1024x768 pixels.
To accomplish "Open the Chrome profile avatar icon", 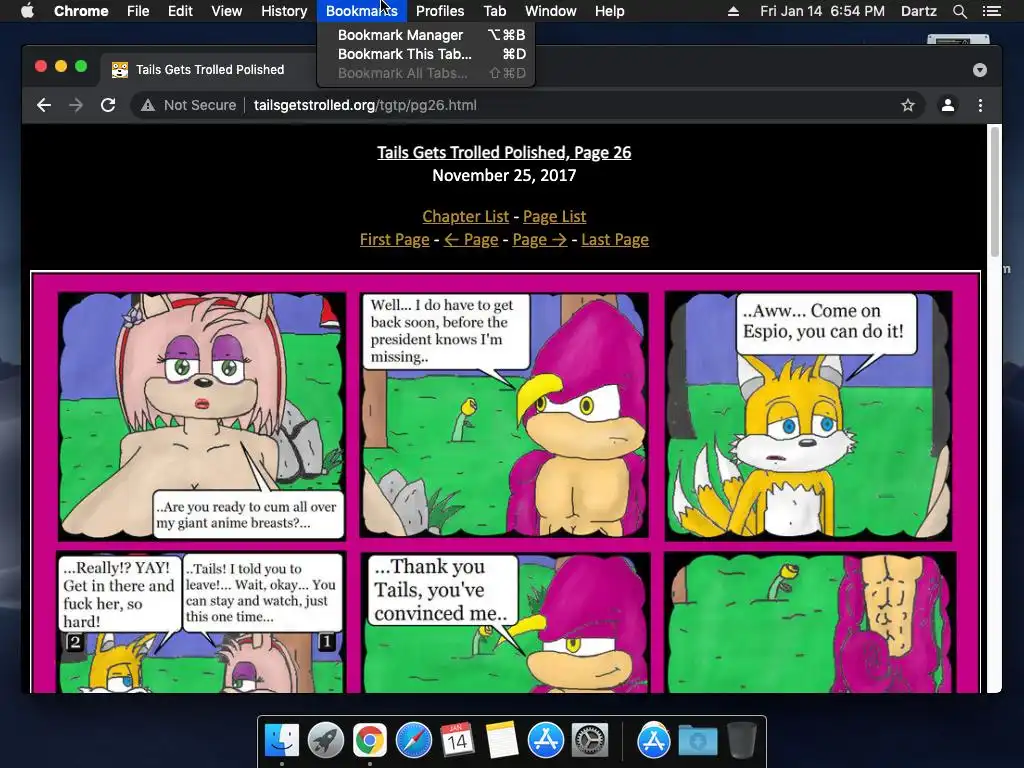I will point(948,105).
